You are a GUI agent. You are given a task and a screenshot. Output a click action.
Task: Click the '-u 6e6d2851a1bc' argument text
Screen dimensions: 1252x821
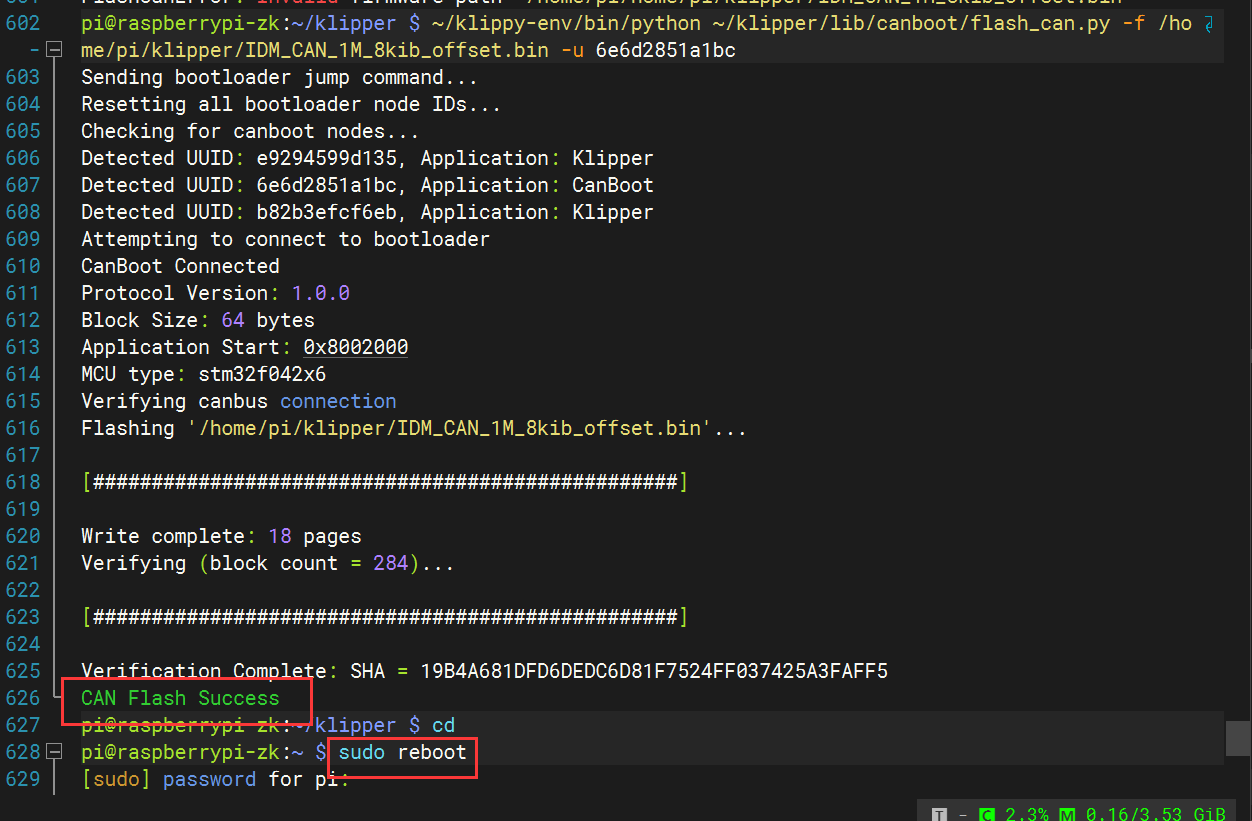coord(648,50)
